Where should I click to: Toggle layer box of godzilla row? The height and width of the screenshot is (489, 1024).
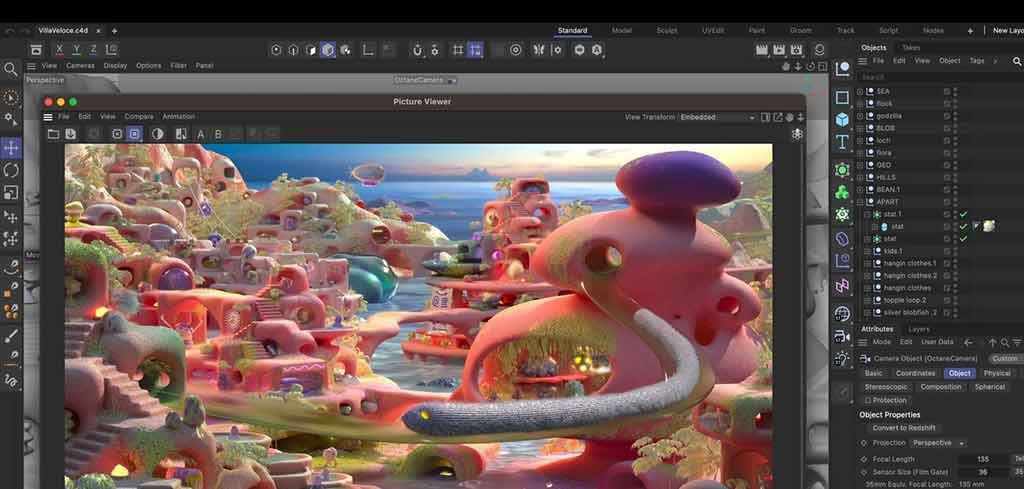point(946,116)
